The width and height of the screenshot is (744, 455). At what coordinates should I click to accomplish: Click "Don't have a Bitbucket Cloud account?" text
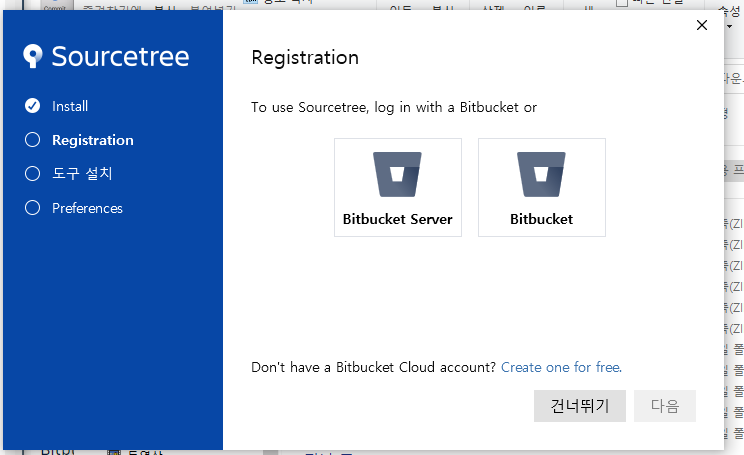(373, 367)
